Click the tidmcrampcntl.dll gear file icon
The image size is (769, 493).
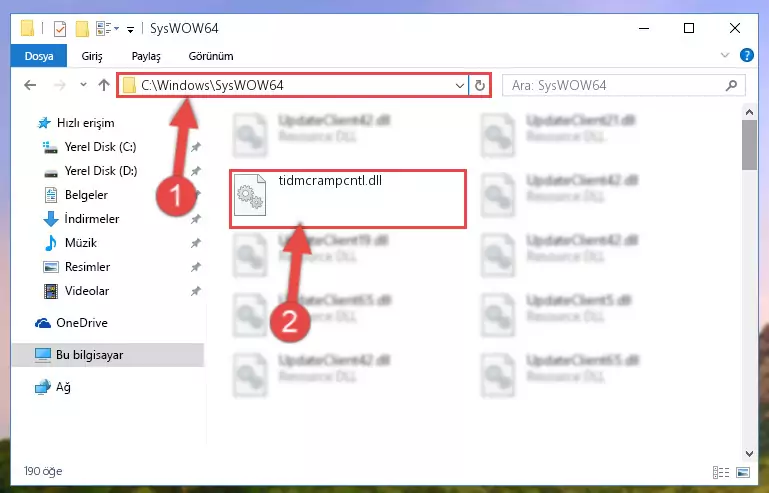click(x=250, y=195)
